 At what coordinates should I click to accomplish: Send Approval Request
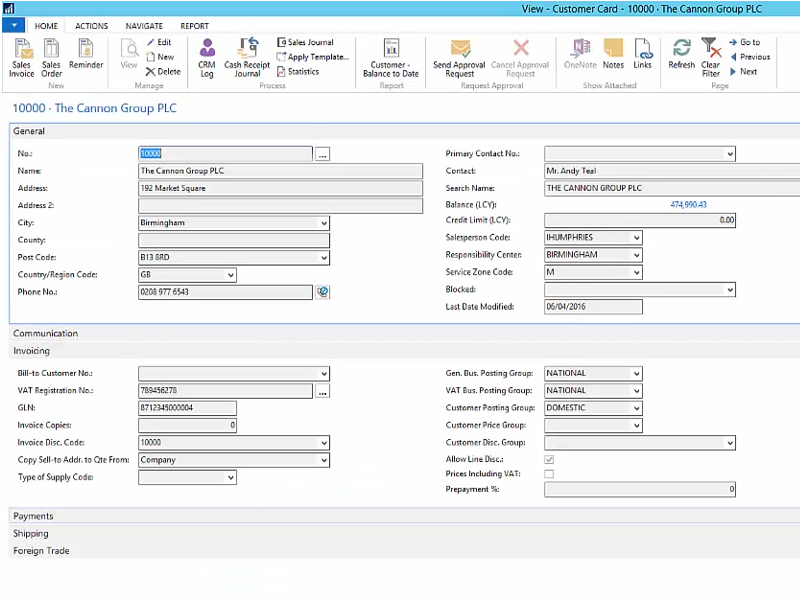[459, 58]
